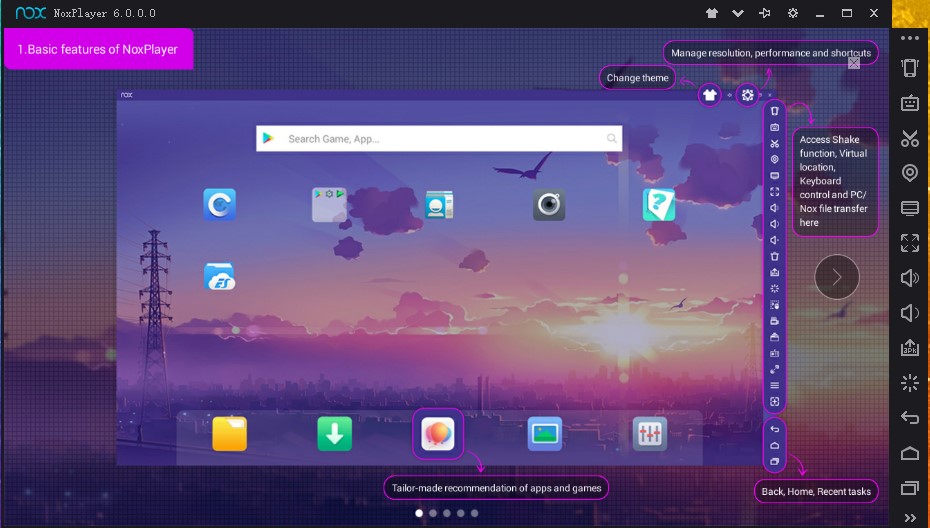
Task: Click the Shake function icon in sidebar
Action: [x=909, y=68]
